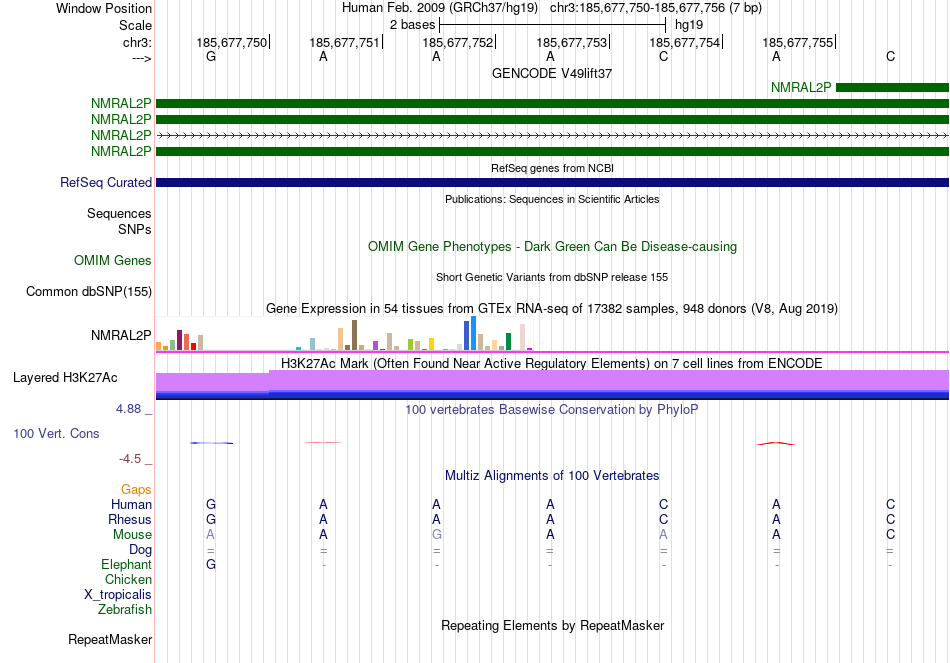Viewport: 950px width, 663px height.
Task: Select the 'Human Feb. 2009 (GRCh37/hg19)' assembly title
Action: click(x=440, y=8)
